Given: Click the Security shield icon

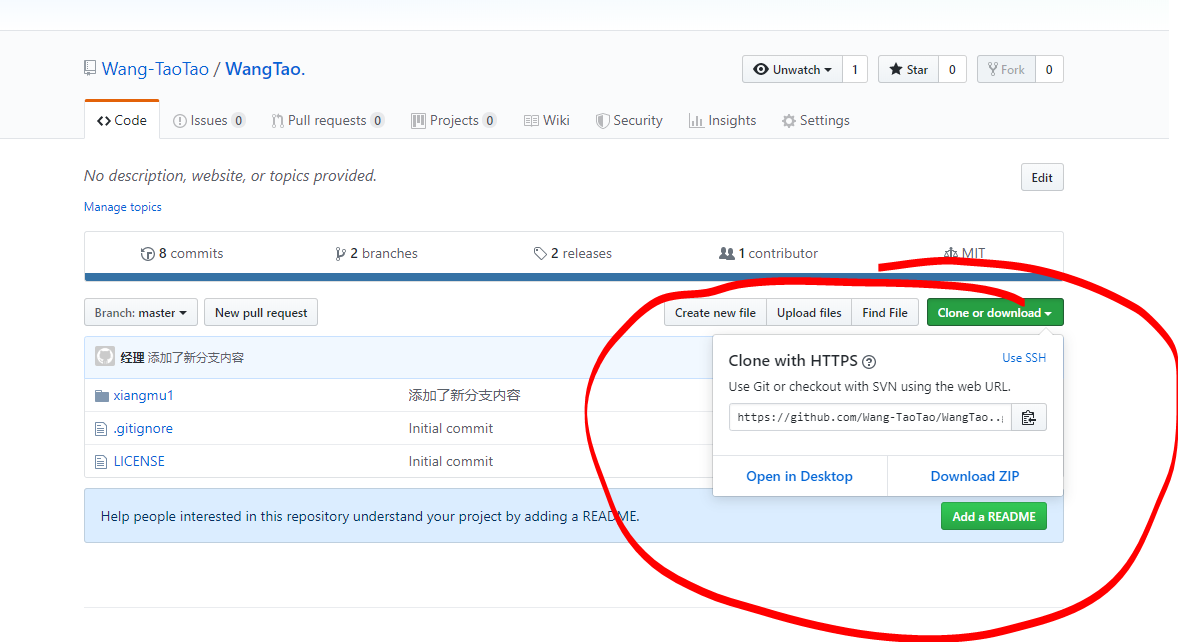Looking at the screenshot, I should (602, 121).
